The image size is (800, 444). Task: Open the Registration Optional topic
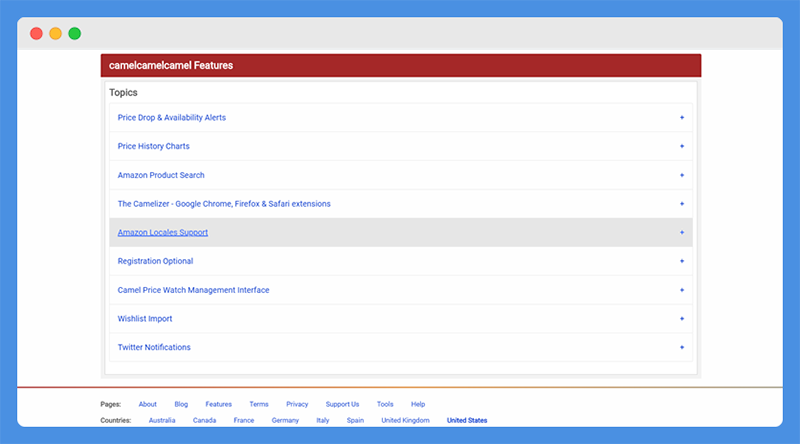click(155, 261)
